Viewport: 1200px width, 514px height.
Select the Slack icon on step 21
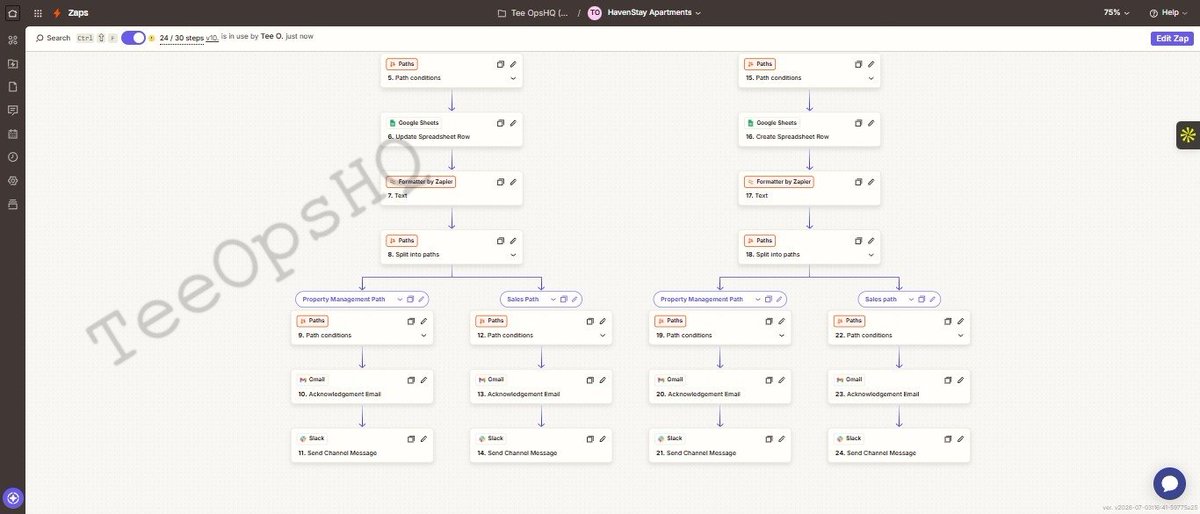[x=661, y=439]
